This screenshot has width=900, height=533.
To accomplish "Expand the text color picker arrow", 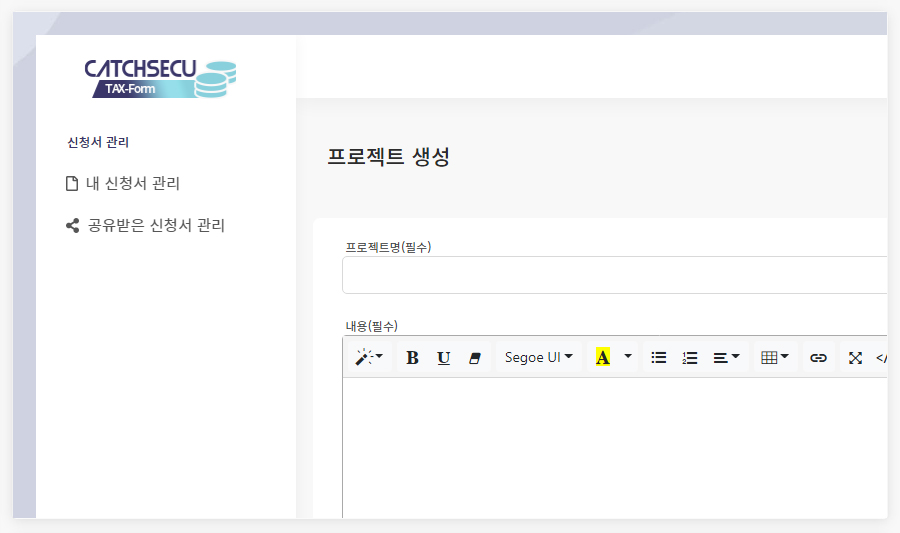I will pos(628,357).
